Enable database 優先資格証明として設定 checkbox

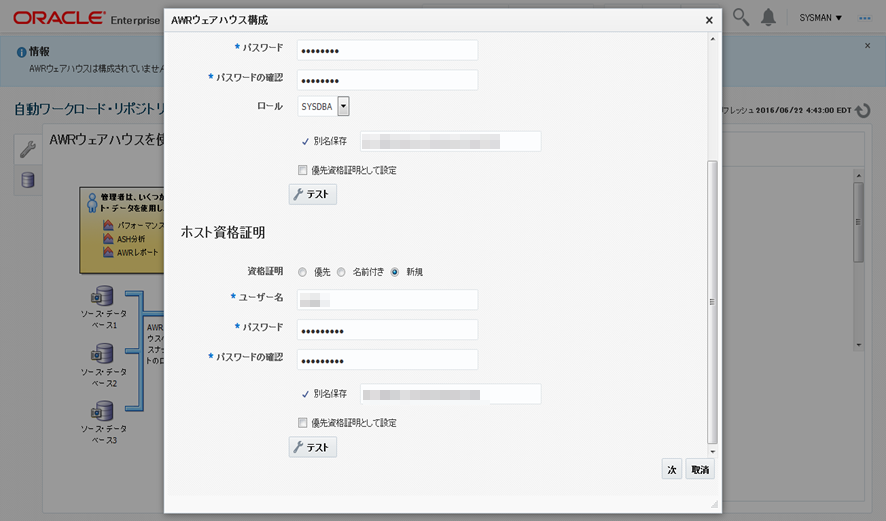pos(303,170)
